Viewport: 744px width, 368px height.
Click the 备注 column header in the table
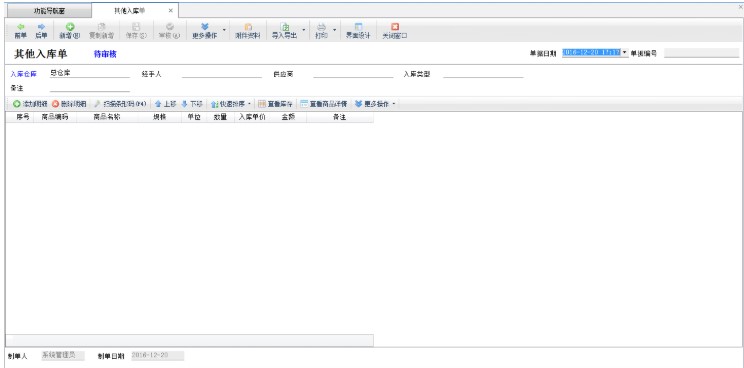point(340,117)
